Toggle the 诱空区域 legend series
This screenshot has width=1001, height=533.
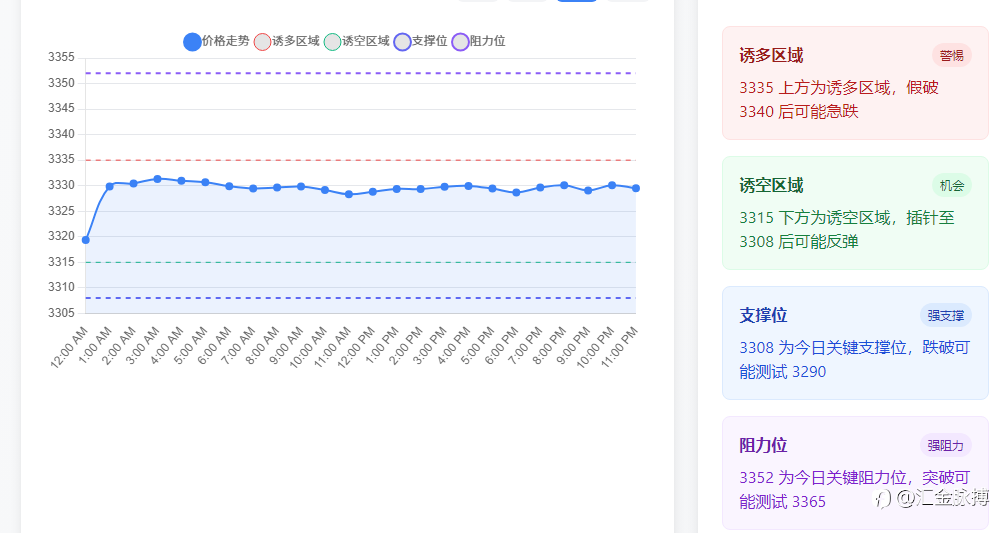click(357, 41)
